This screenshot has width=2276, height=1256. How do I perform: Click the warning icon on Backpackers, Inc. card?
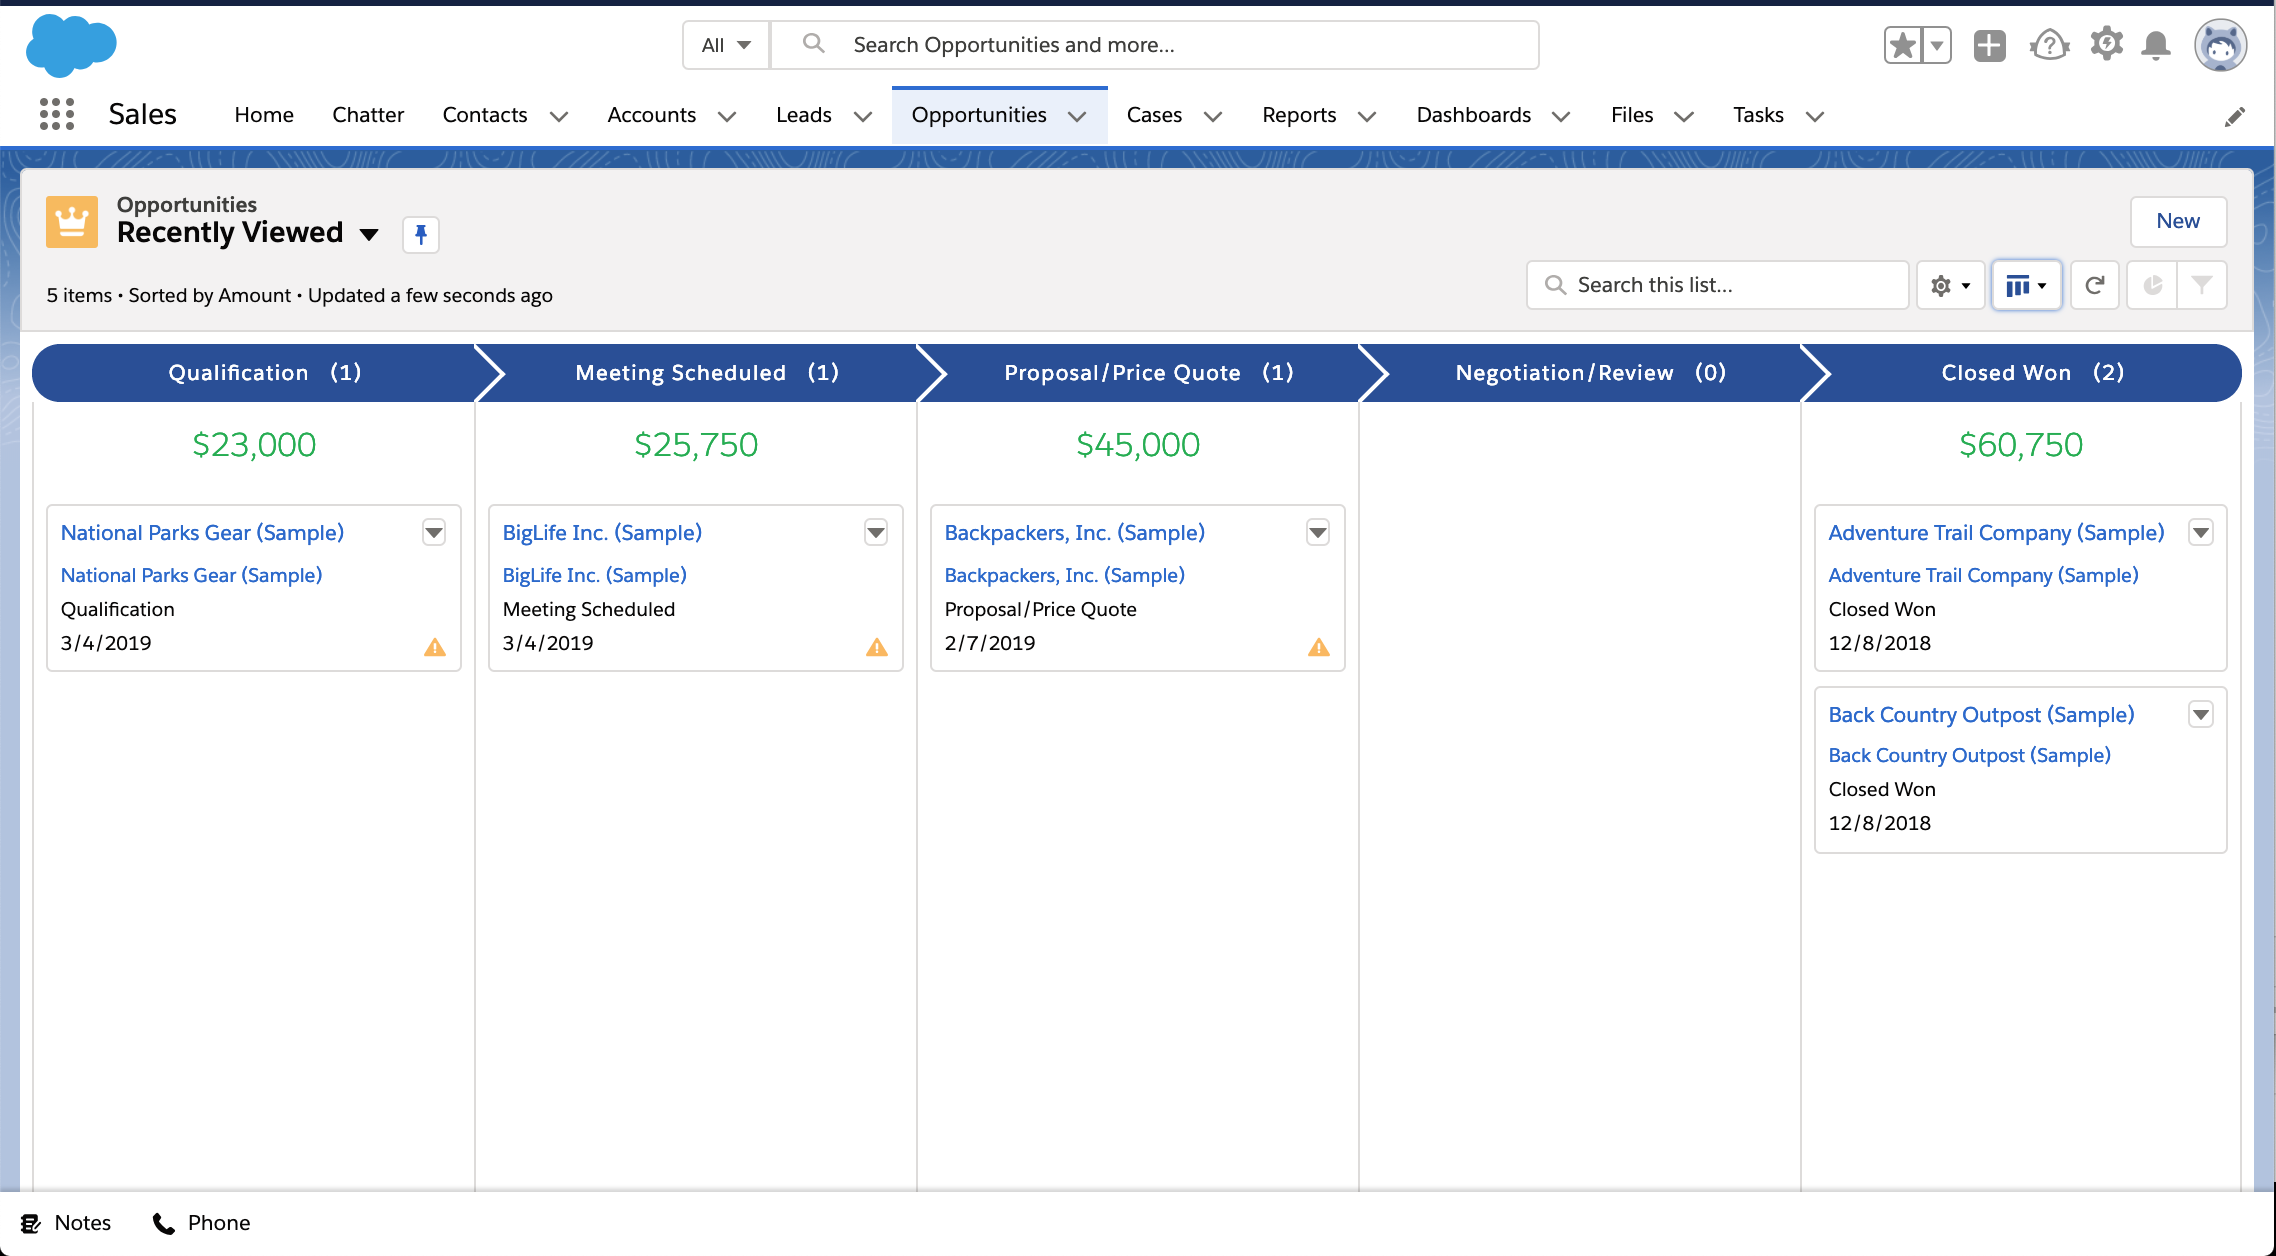pos(1319,647)
